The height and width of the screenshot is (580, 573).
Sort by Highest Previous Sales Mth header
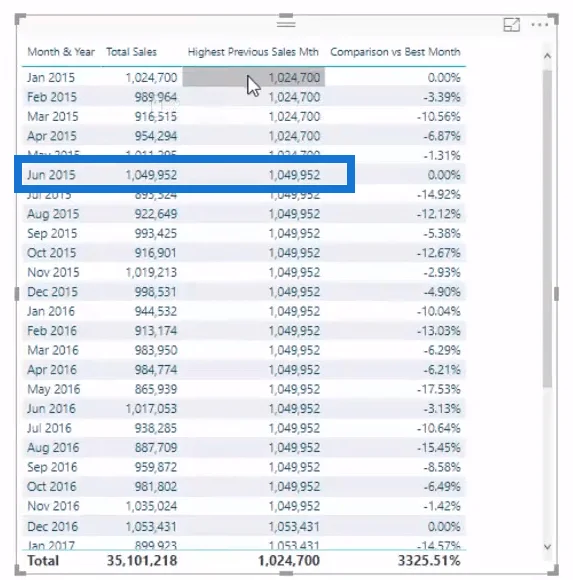pyautogui.click(x=253, y=52)
